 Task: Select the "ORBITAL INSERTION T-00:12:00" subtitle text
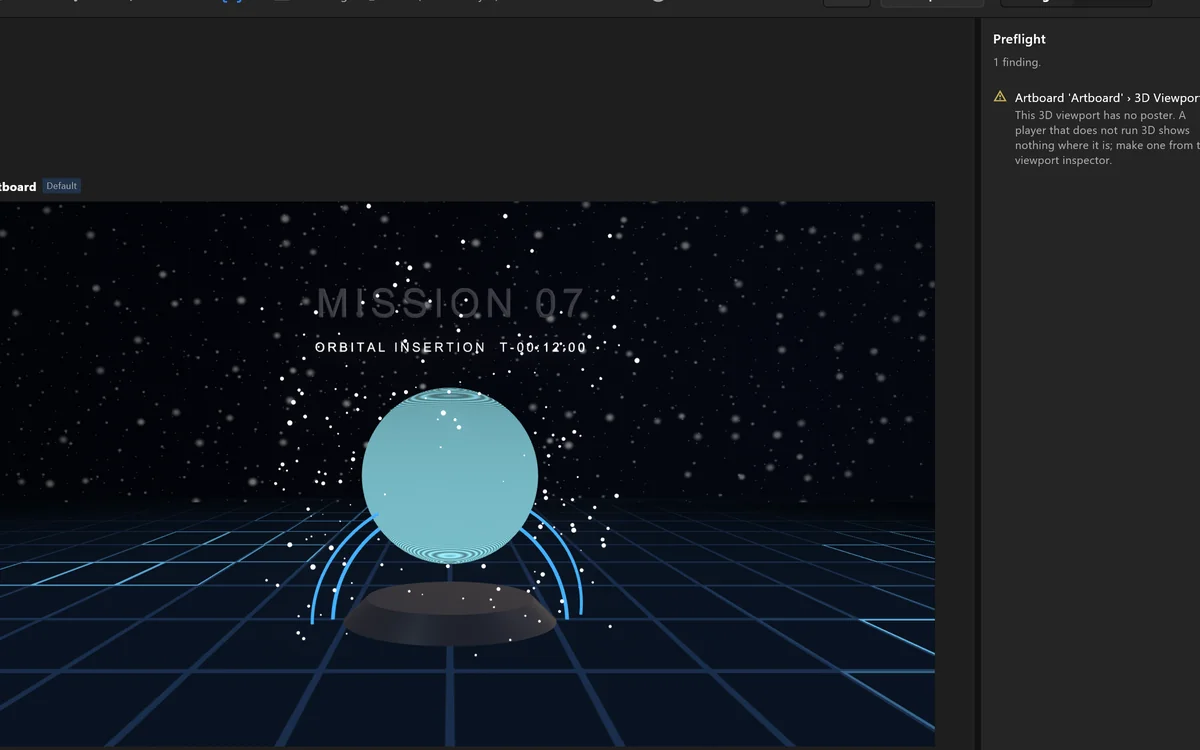point(451,347)
